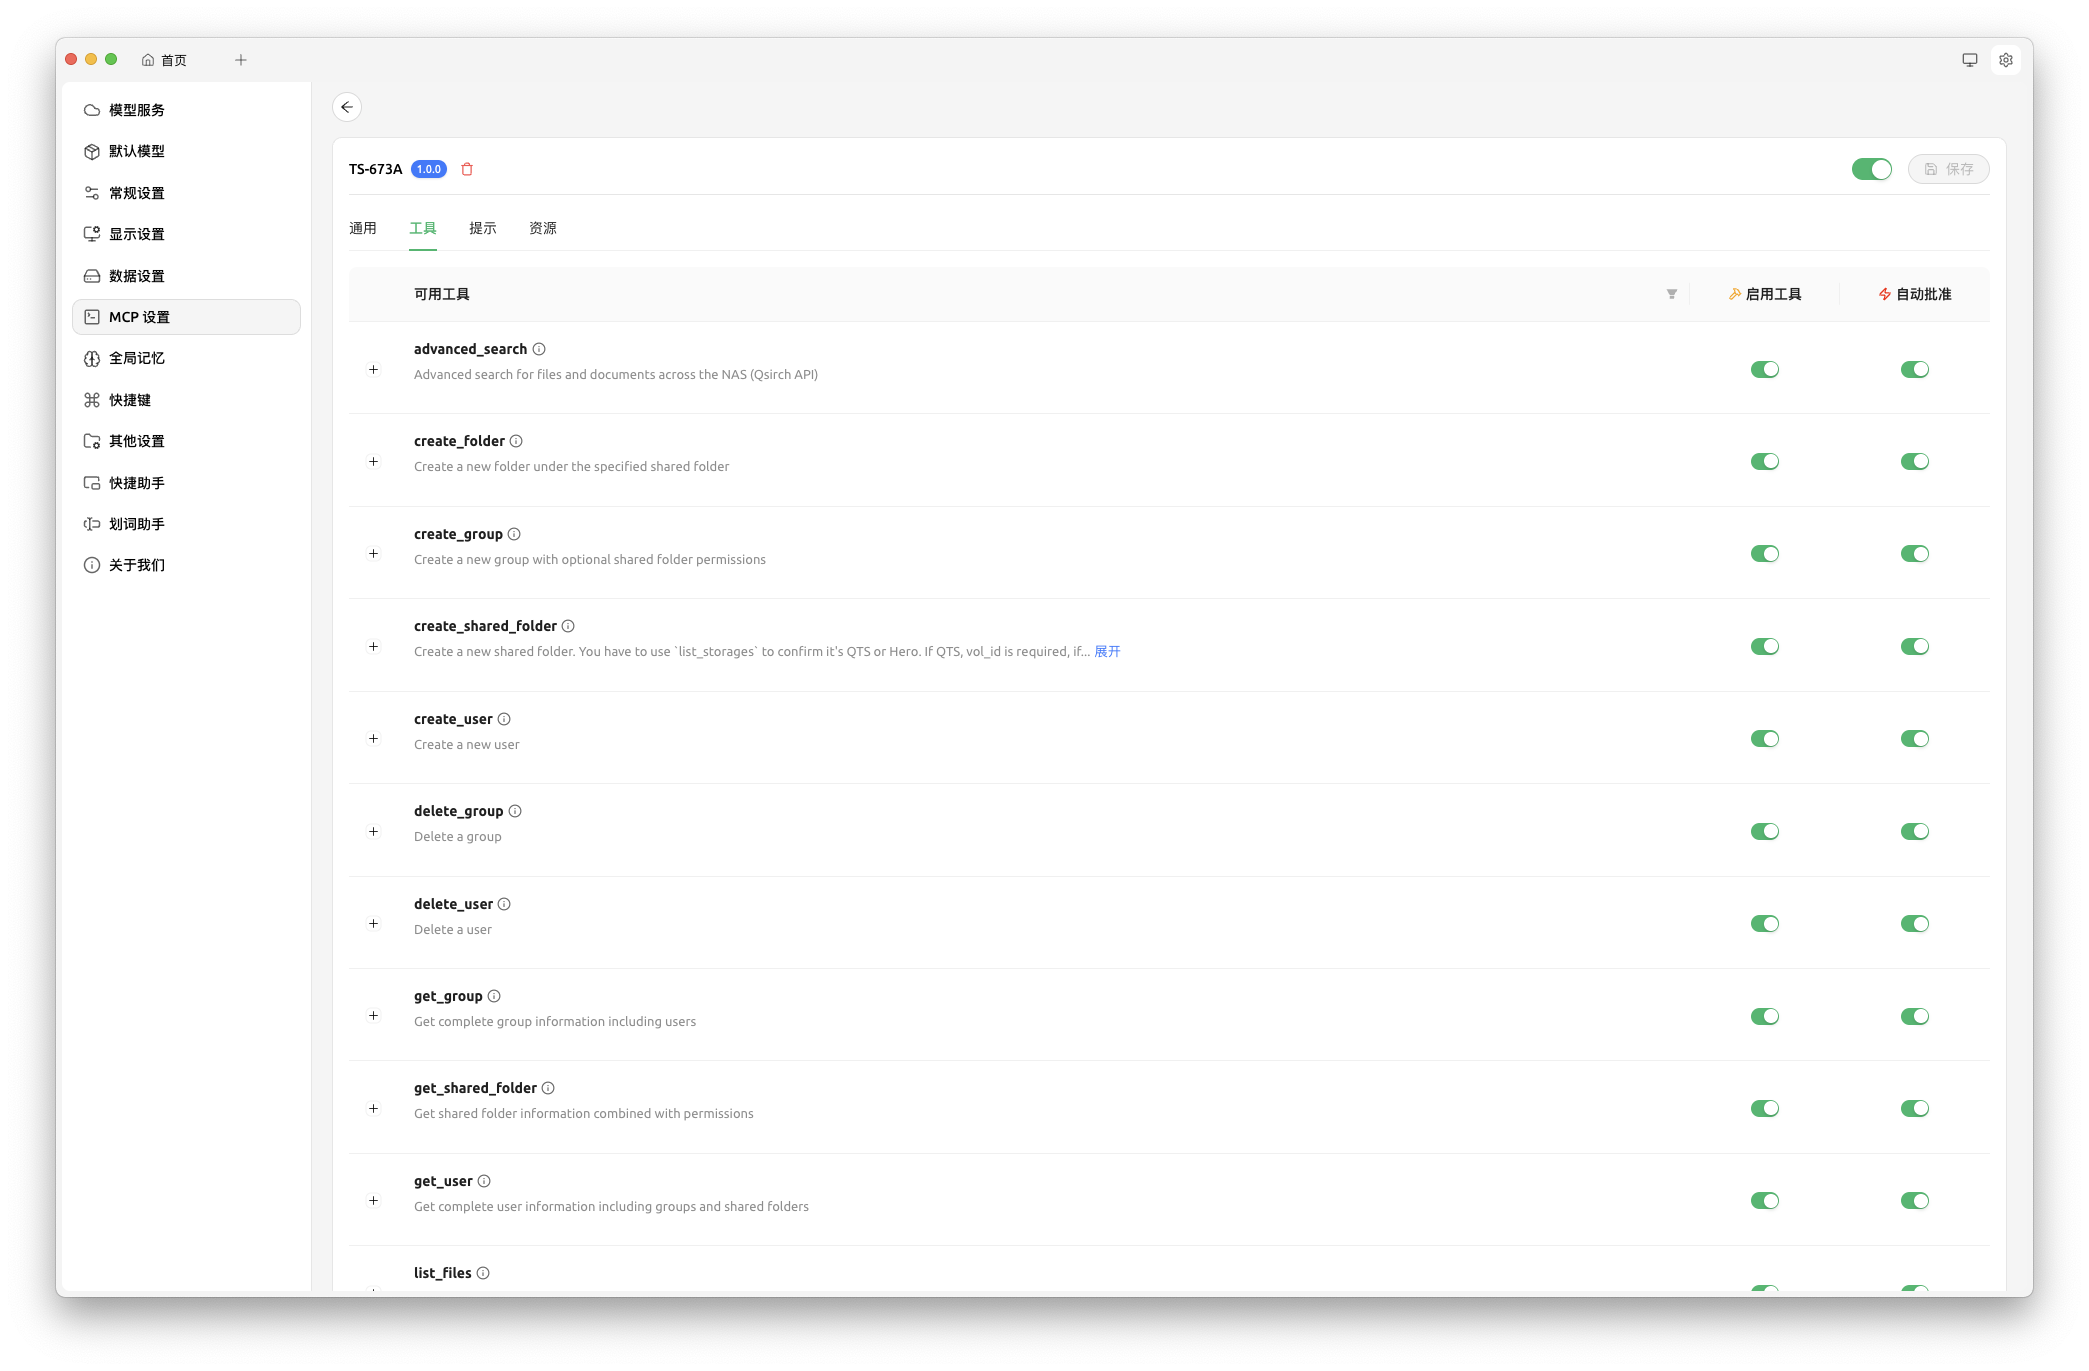This screenshot has height=1371, width=2089.
Task: Click the 保存 save button
Action: [x=1948, y=169]
